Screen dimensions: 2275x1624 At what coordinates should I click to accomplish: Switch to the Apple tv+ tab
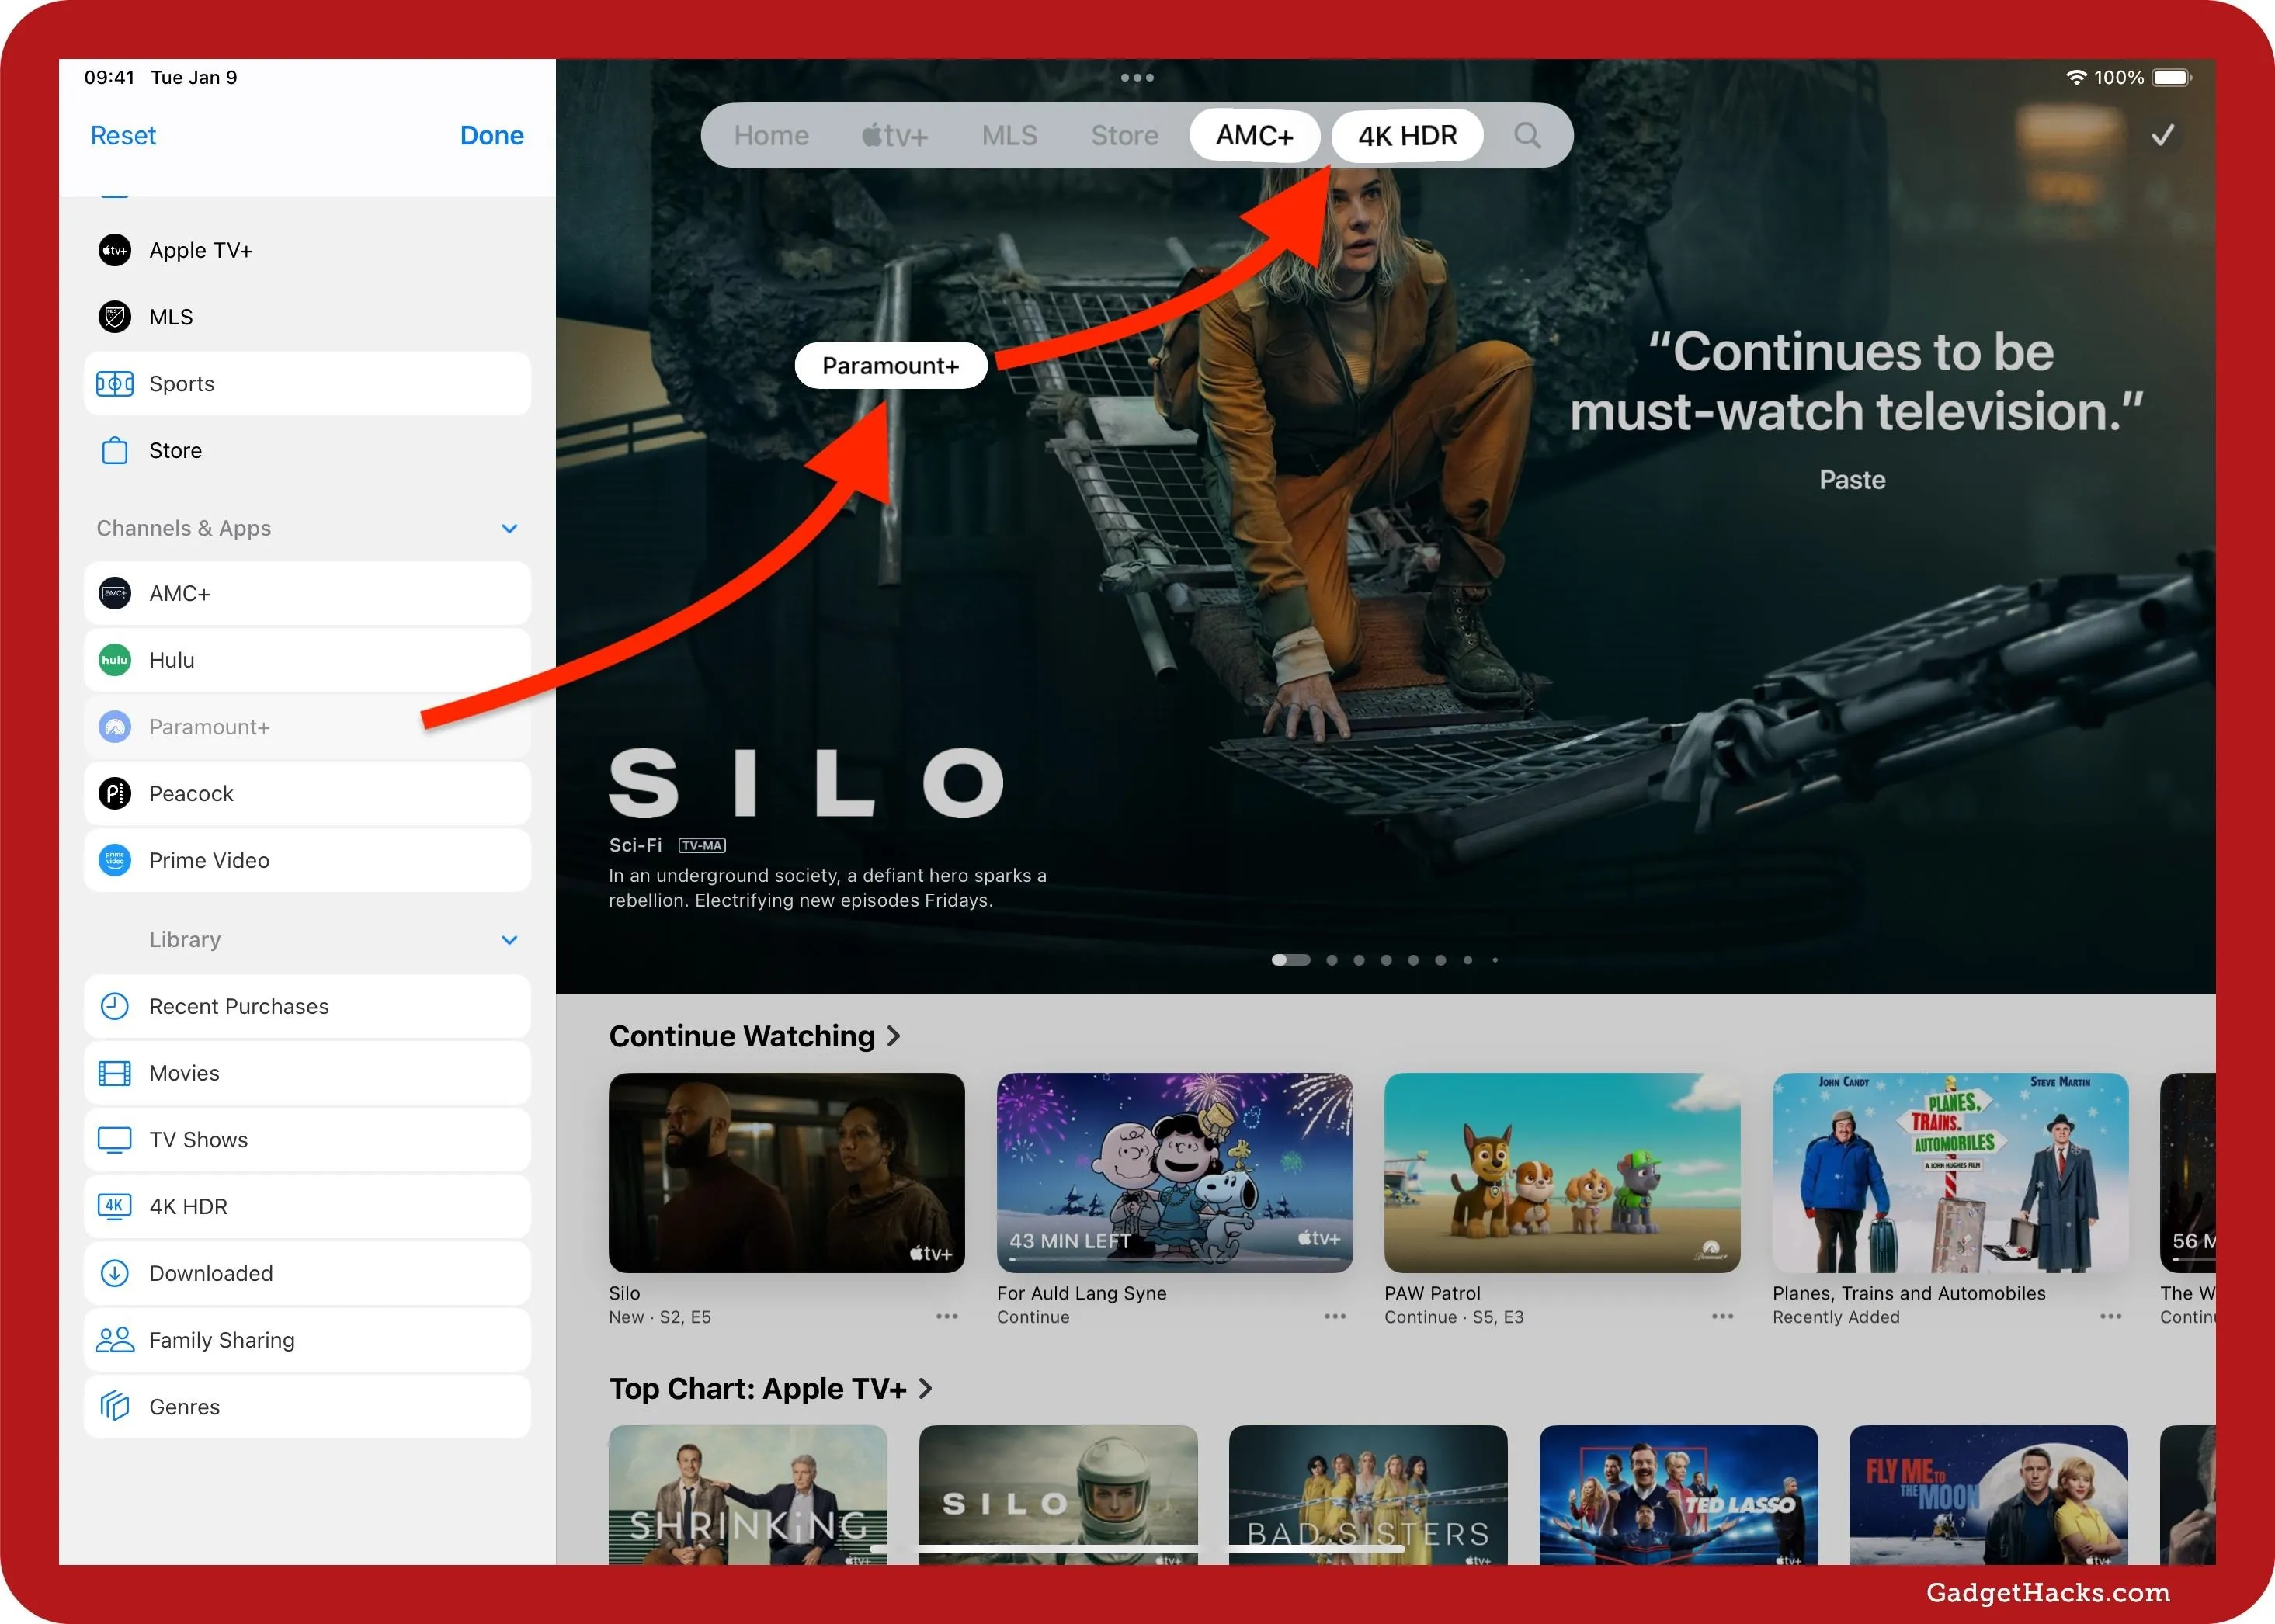click(895, 136)
